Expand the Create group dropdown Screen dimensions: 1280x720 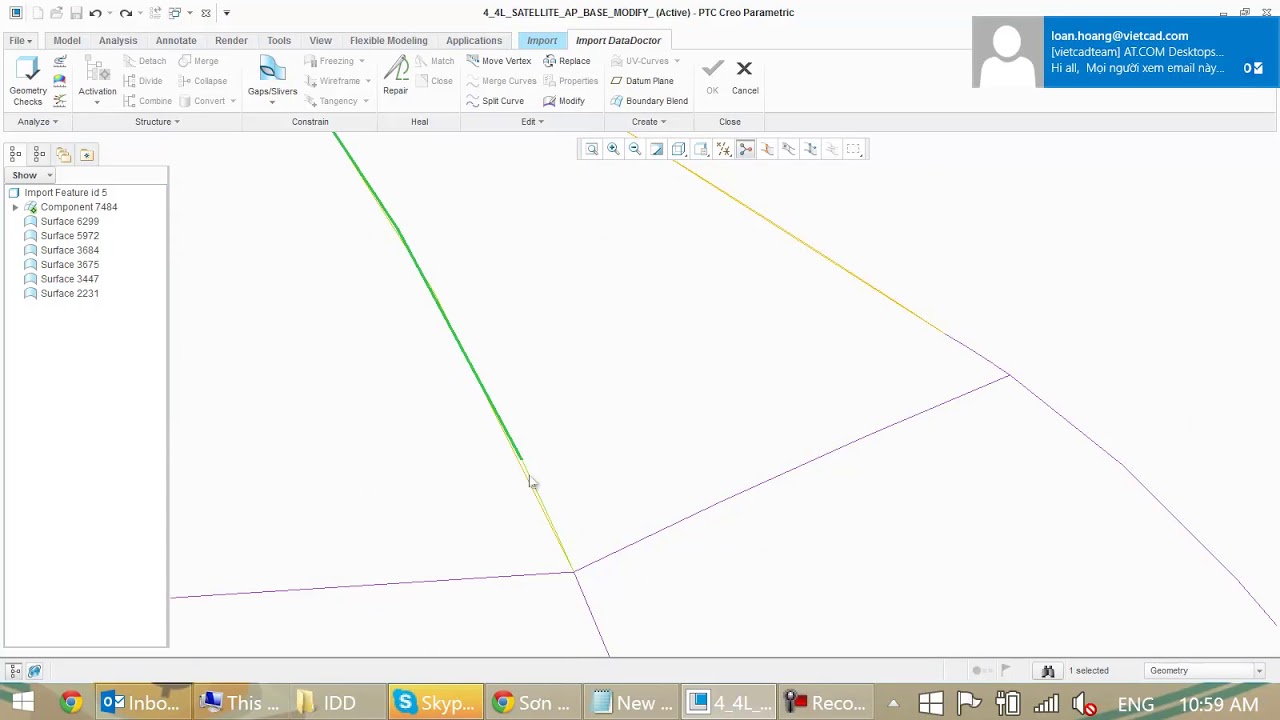(x=648, y=122)
